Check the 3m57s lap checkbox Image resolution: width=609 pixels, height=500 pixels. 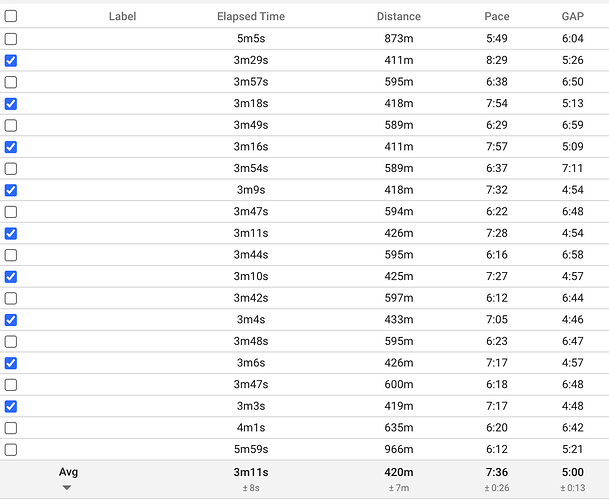10,82
